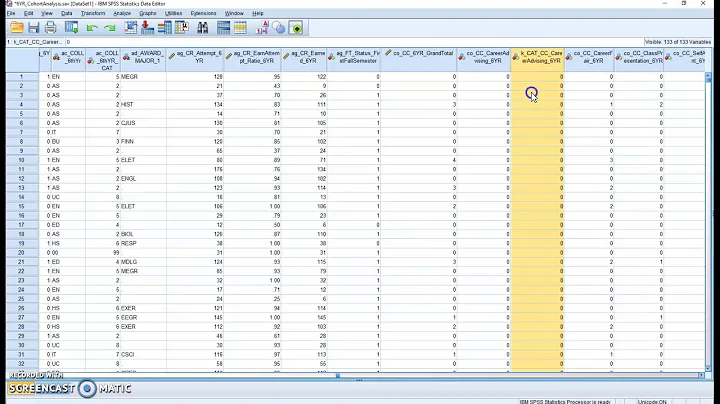Image resolution: width=720 pixels, height=404 pixels.
Task: Click the Show All Variables icon
Action: (296, 28)
